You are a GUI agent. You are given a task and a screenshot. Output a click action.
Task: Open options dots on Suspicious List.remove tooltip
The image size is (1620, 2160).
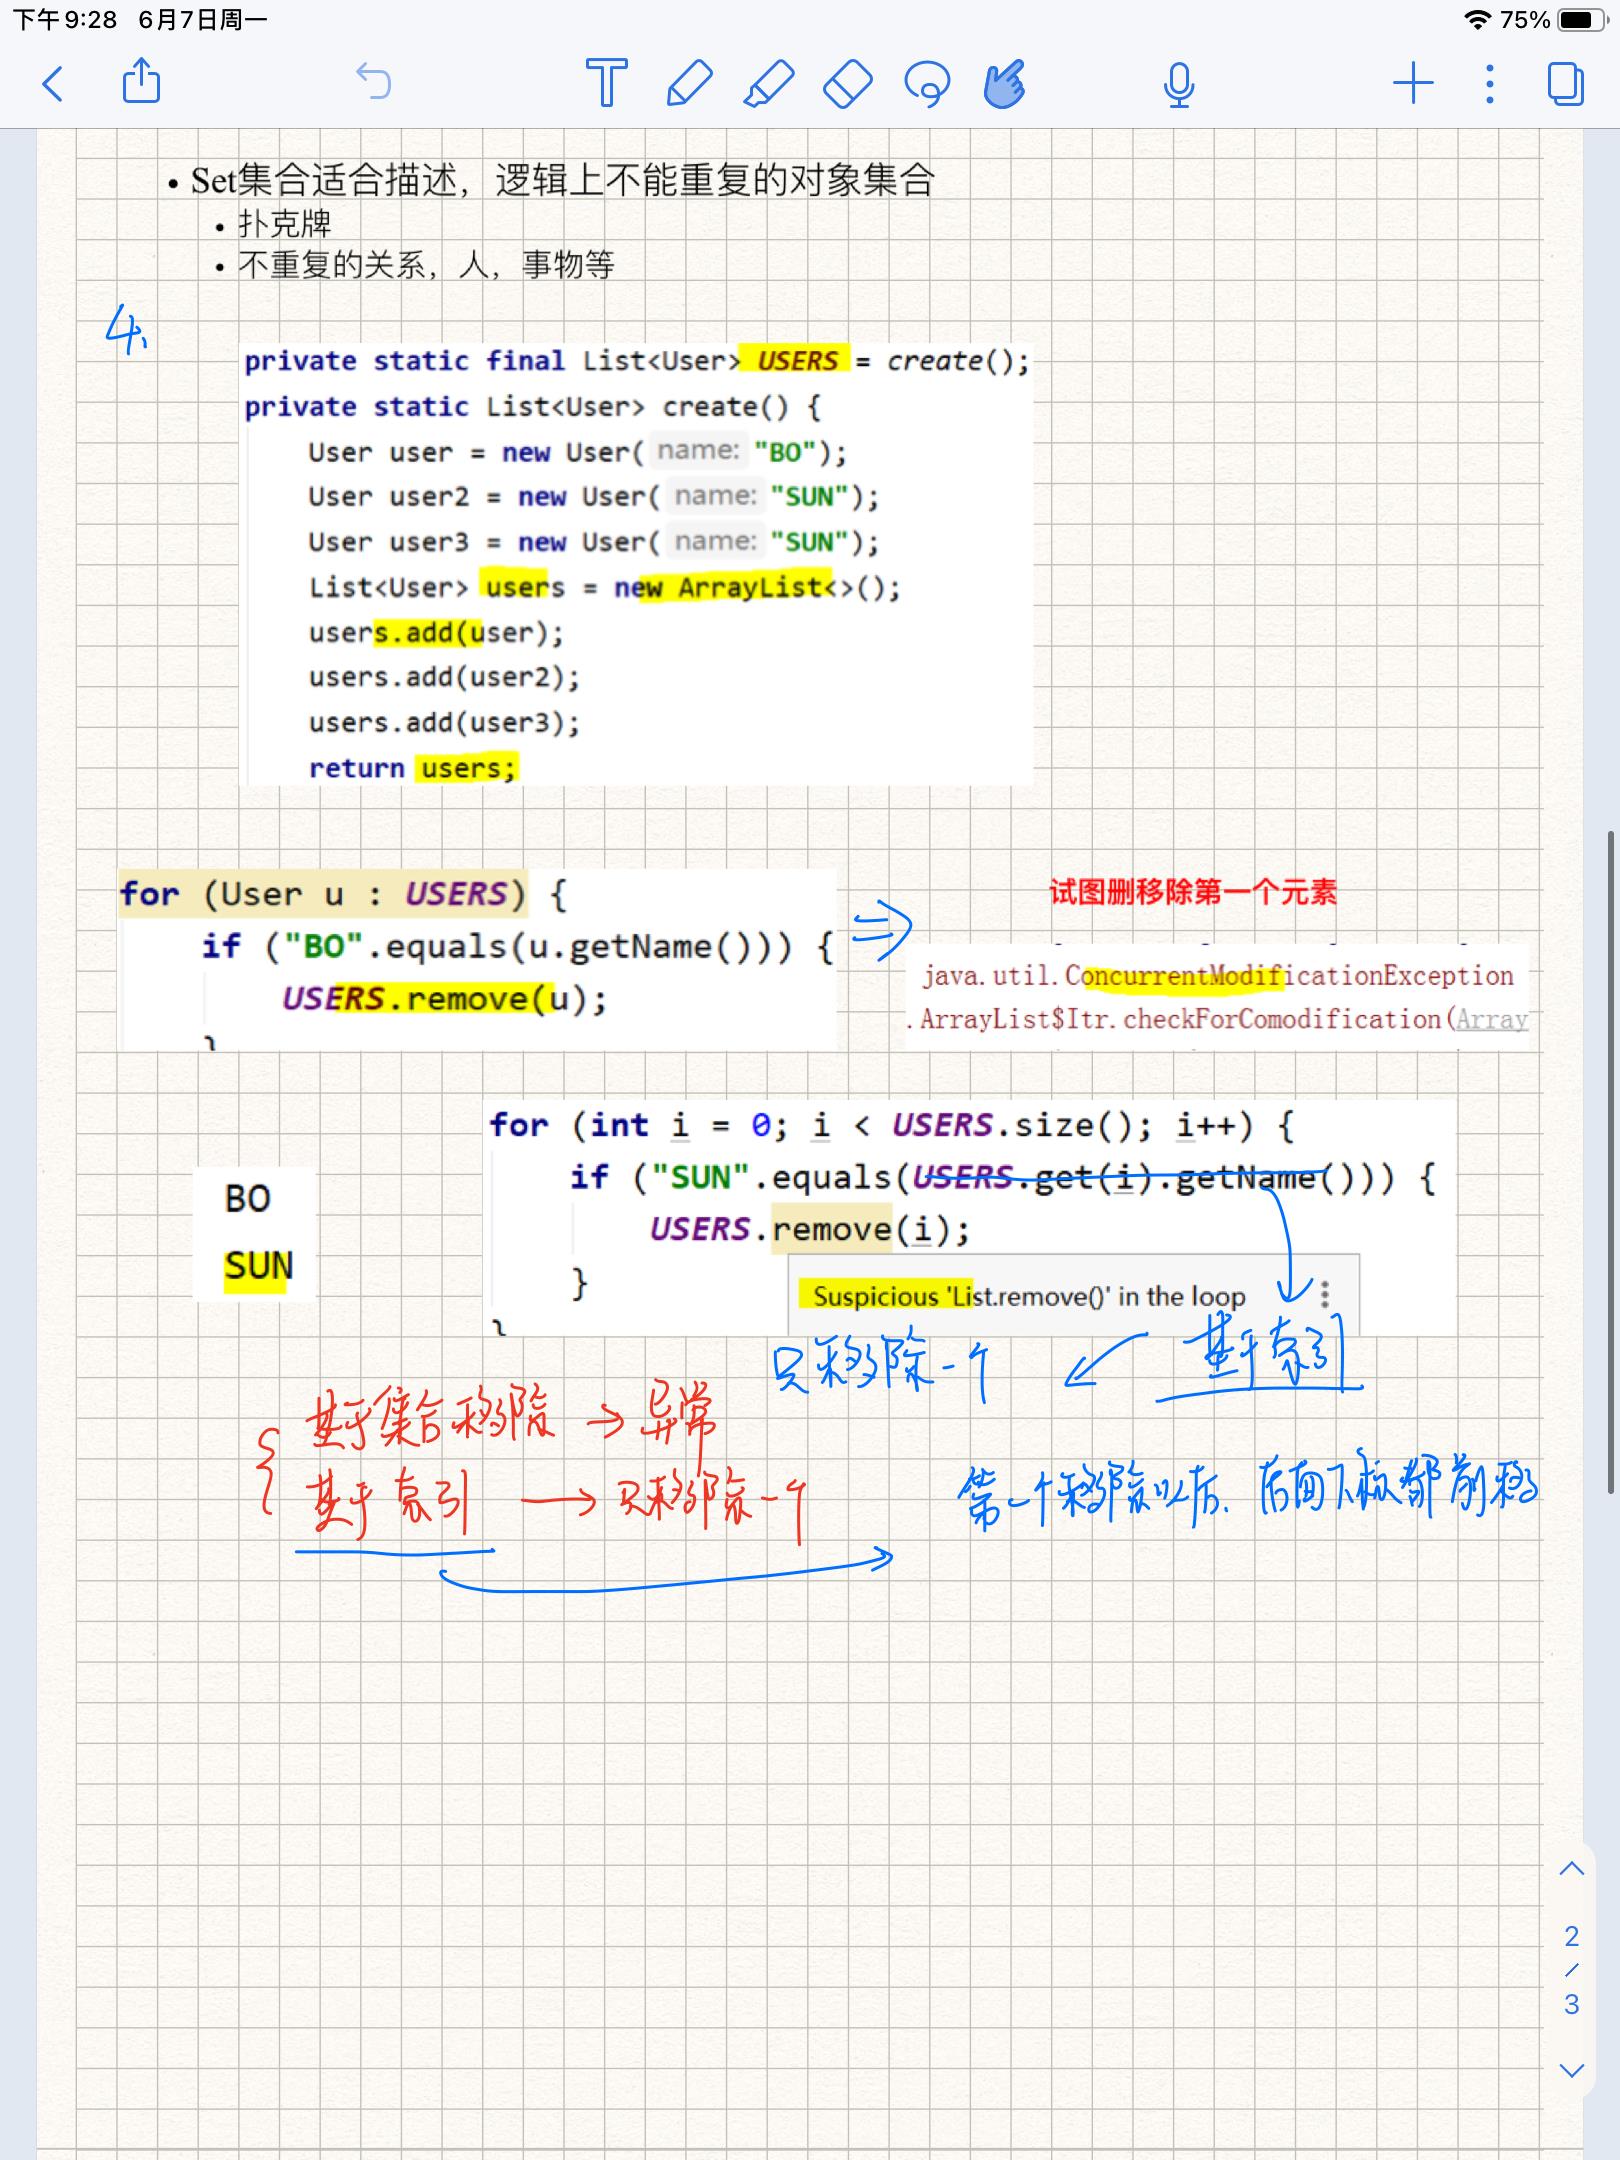[x=1325, y=1294]
